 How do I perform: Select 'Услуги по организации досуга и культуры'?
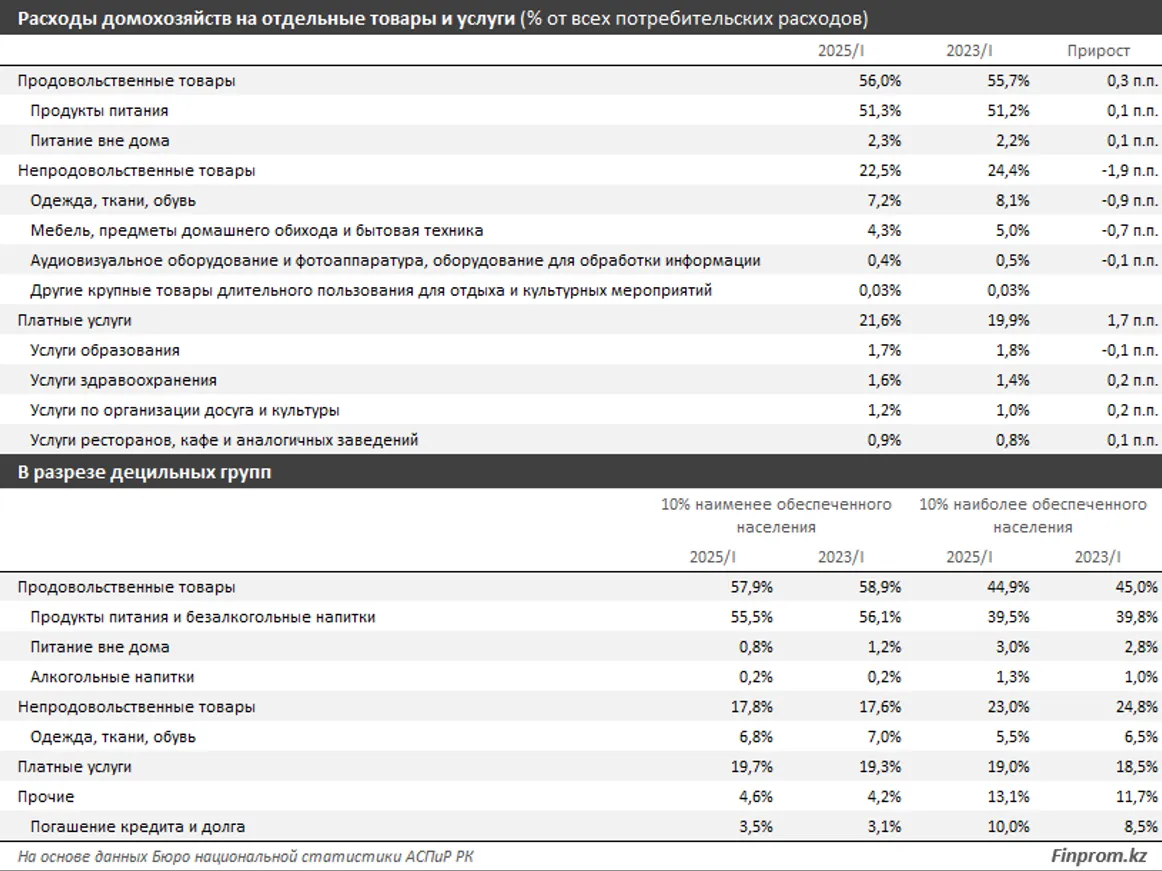click(184, 411)
